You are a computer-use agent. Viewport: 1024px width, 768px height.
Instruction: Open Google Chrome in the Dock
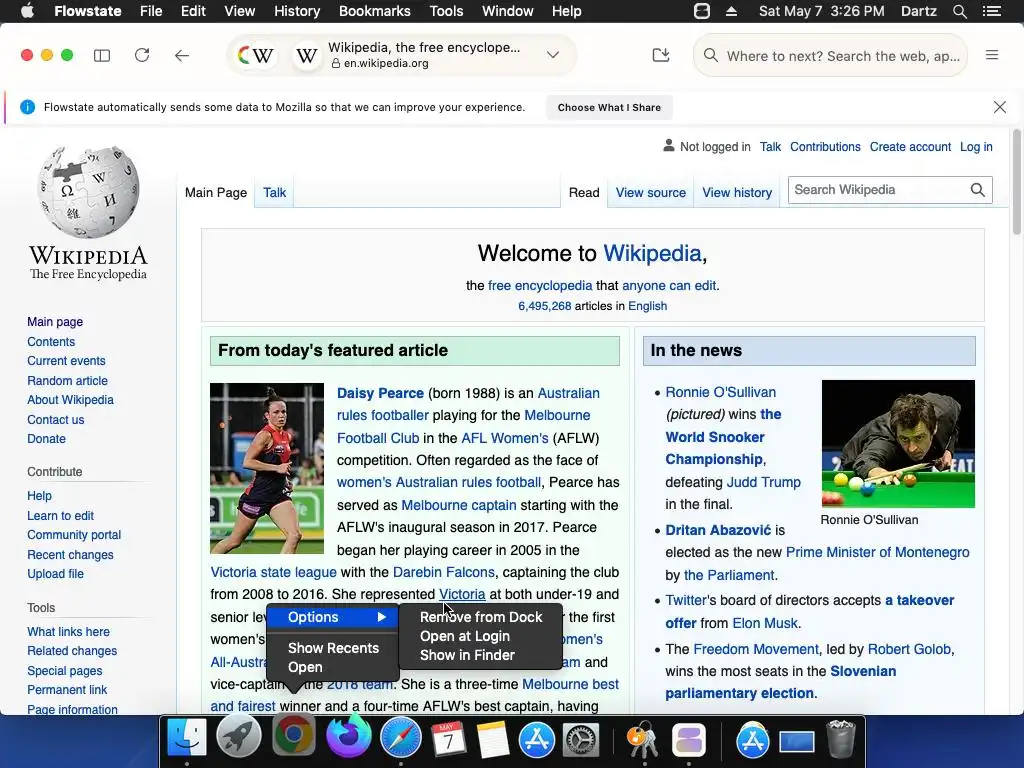[x=293, y=735]
